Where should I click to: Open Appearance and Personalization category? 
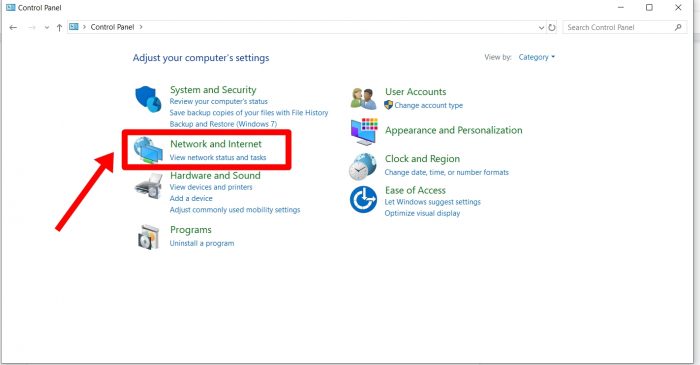coord(454,130)
